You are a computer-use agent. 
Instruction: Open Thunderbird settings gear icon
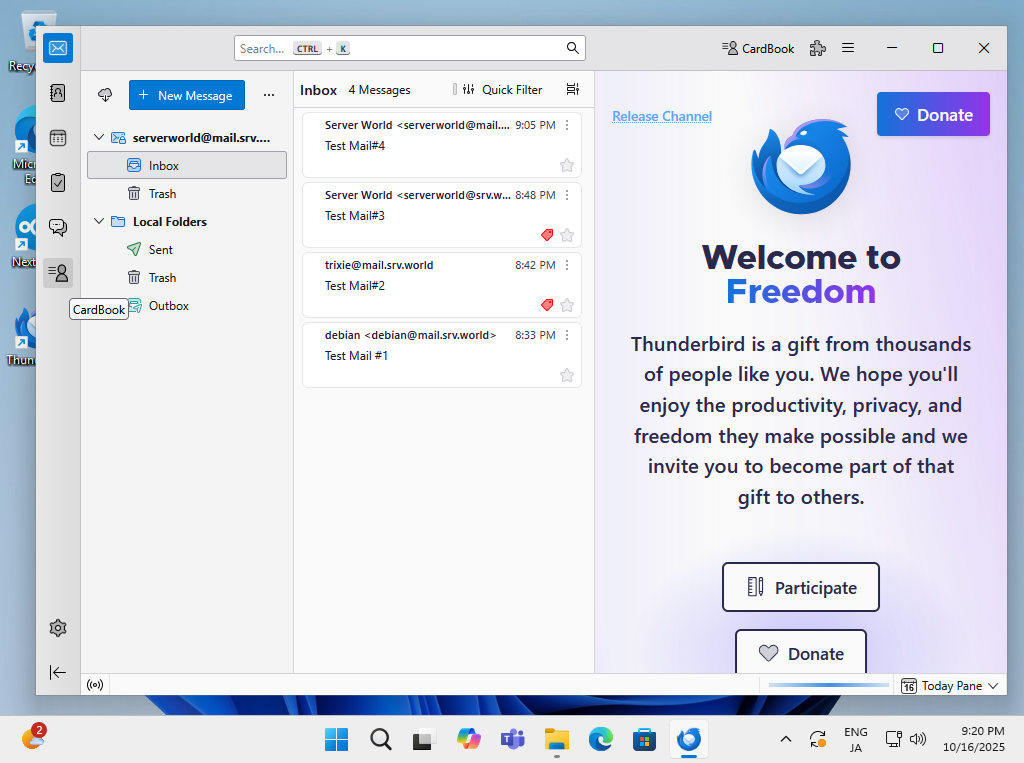coord(58,628)
